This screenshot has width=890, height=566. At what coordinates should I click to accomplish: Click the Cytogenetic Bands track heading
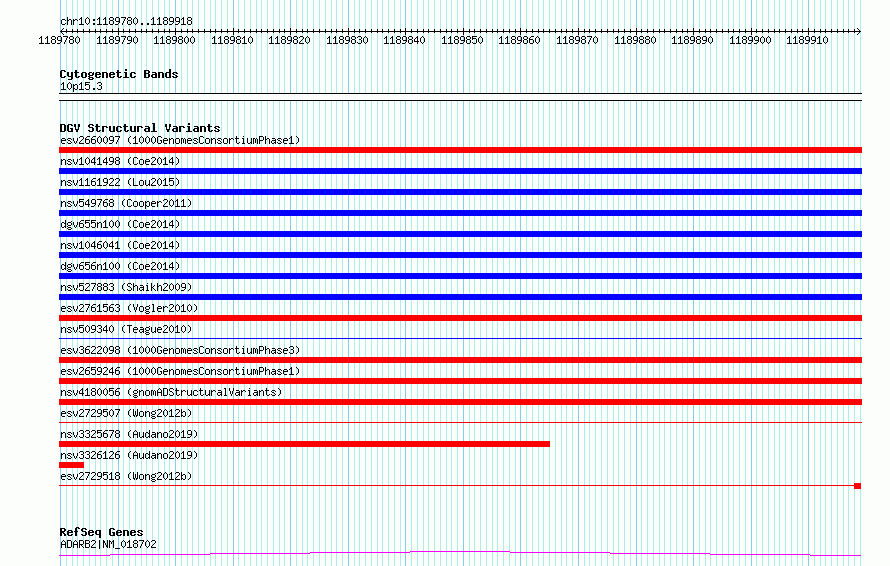point(119,74)
